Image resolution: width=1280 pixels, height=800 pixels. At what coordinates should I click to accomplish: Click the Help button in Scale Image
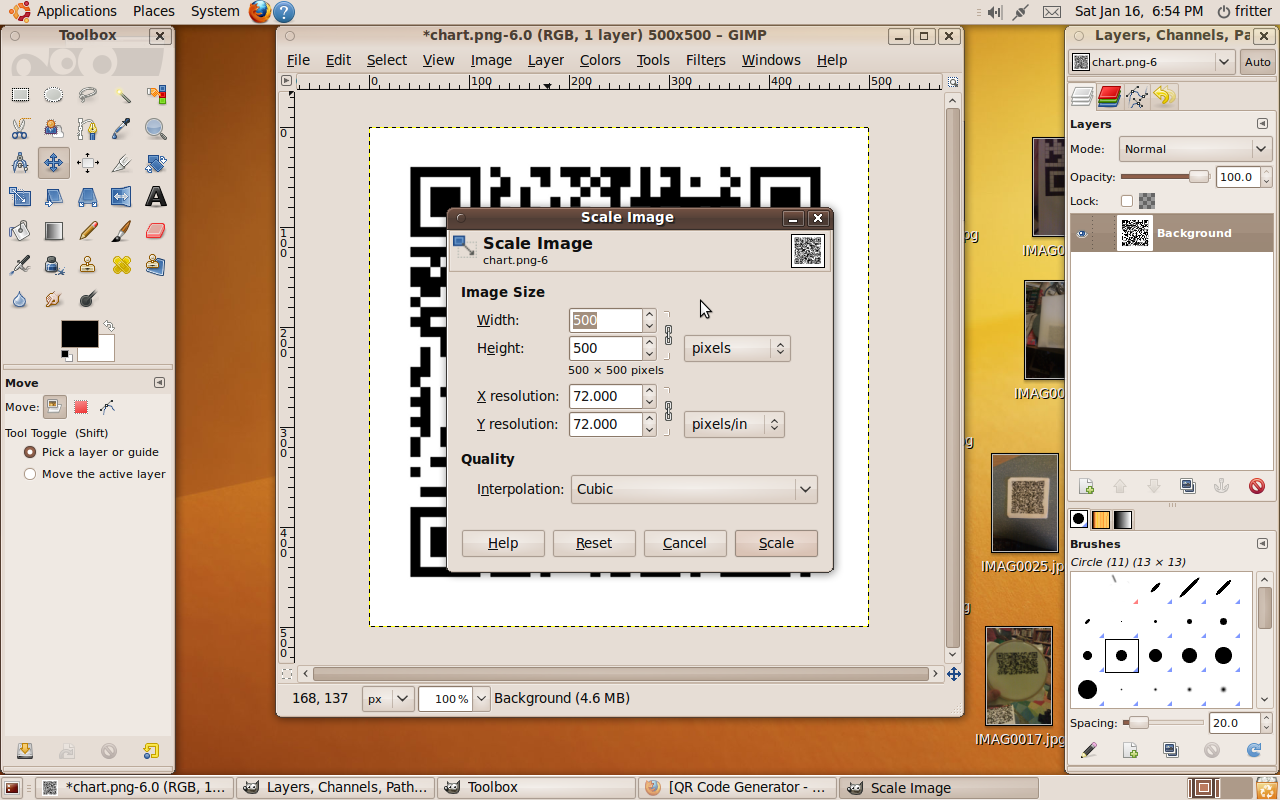pyautogui.click(x=503, y=543)
